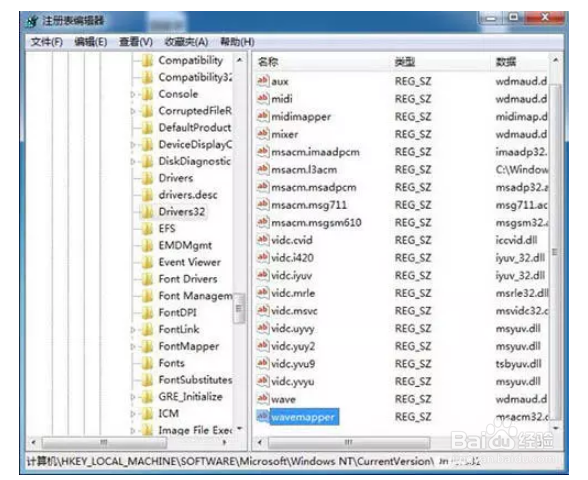Image resolution: width=588 pixels, height=480 pixels.
Task: Select the EMDMgmt key
Action: click(x=185, y=245)
